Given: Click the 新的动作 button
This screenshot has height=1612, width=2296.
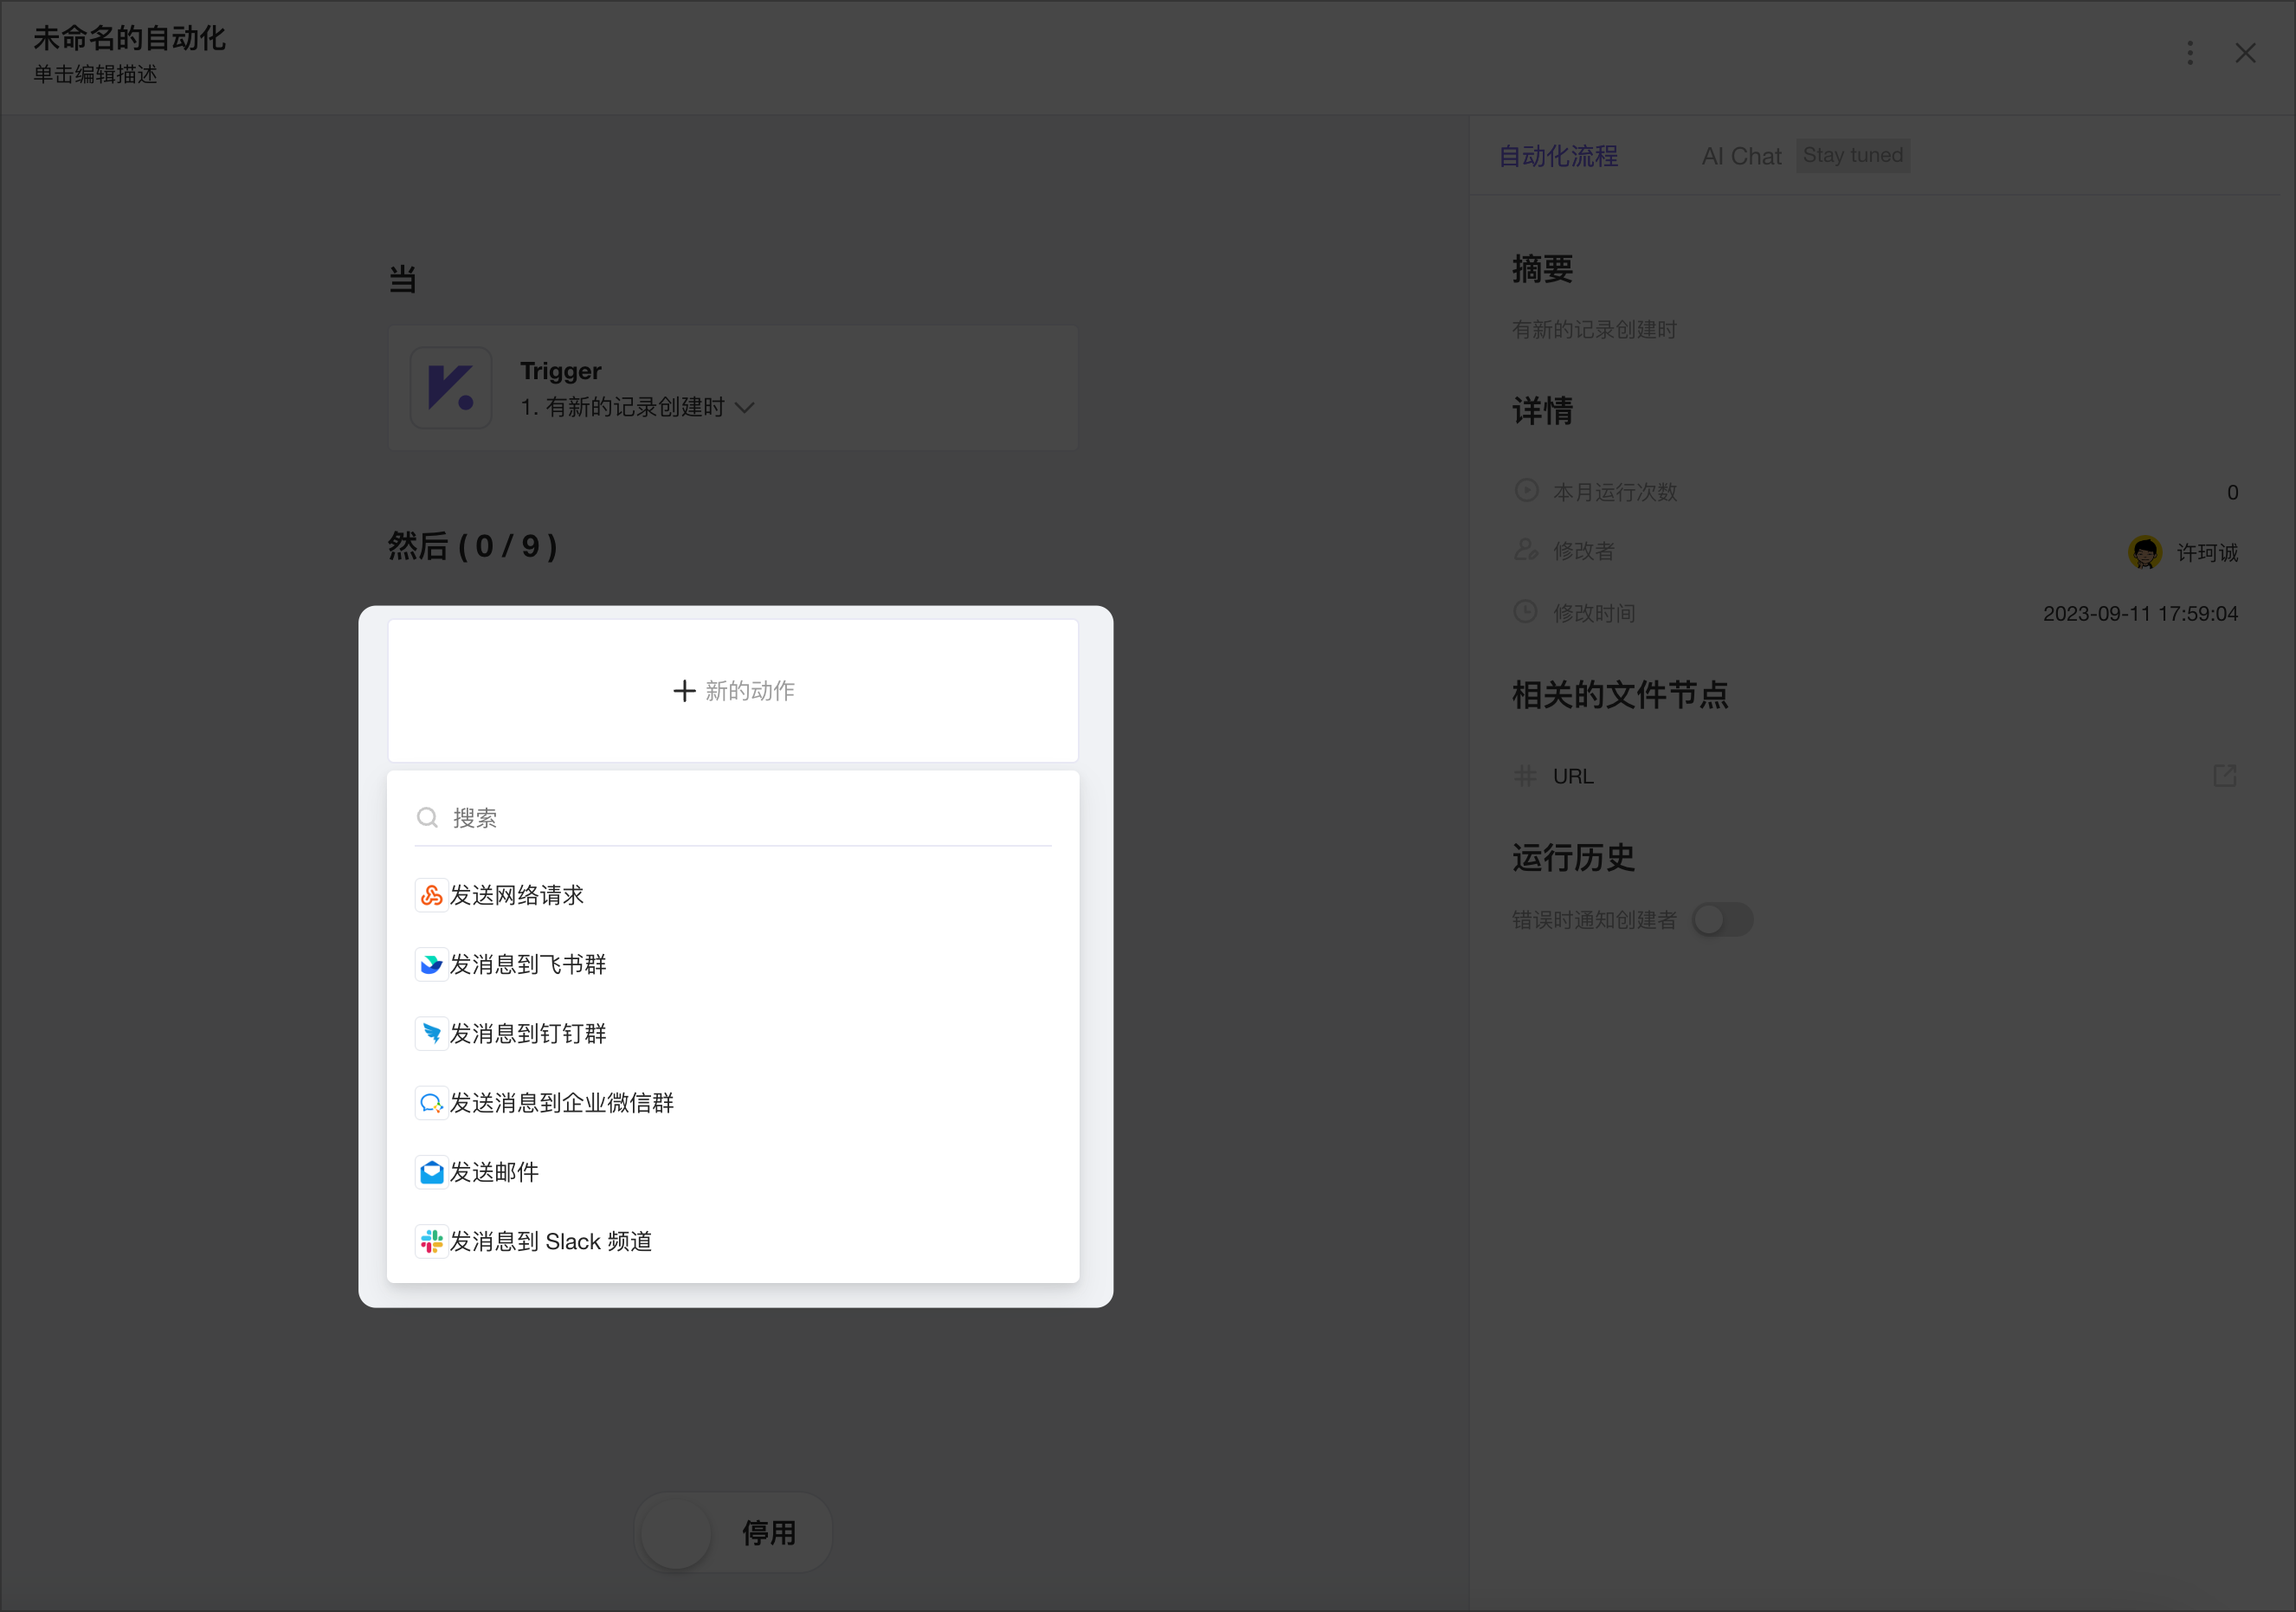Looking at the screenshot, I should (x=733, y=690).
